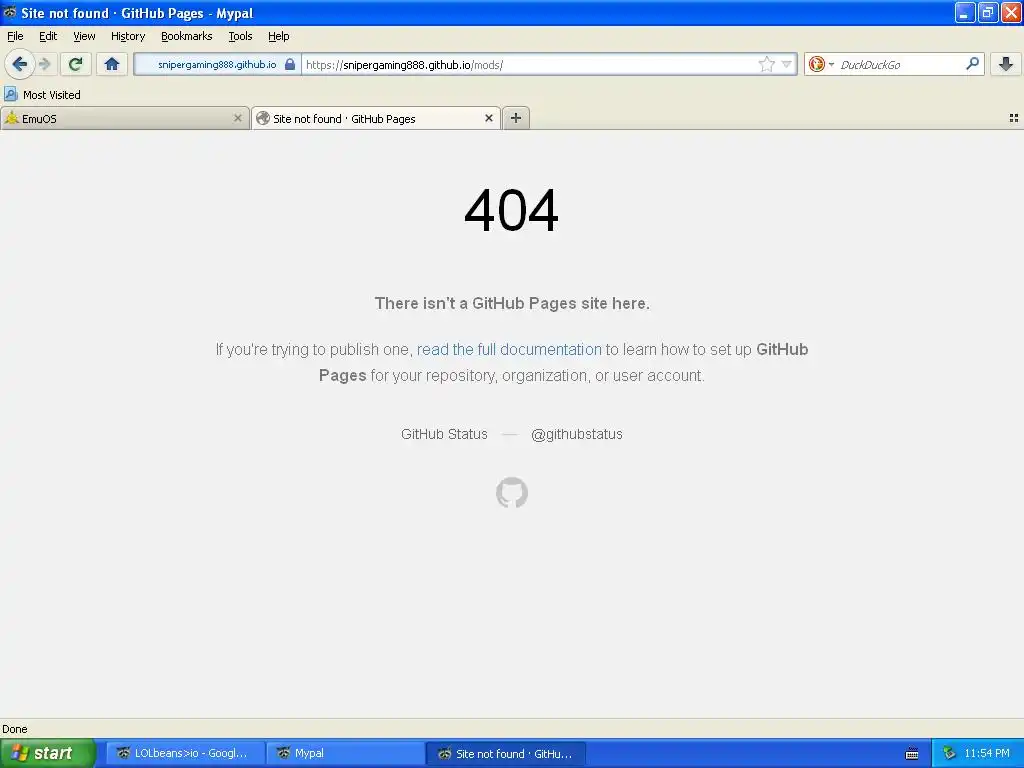Click "There isn't a GitHub Pages site here." text

[512, 304]
